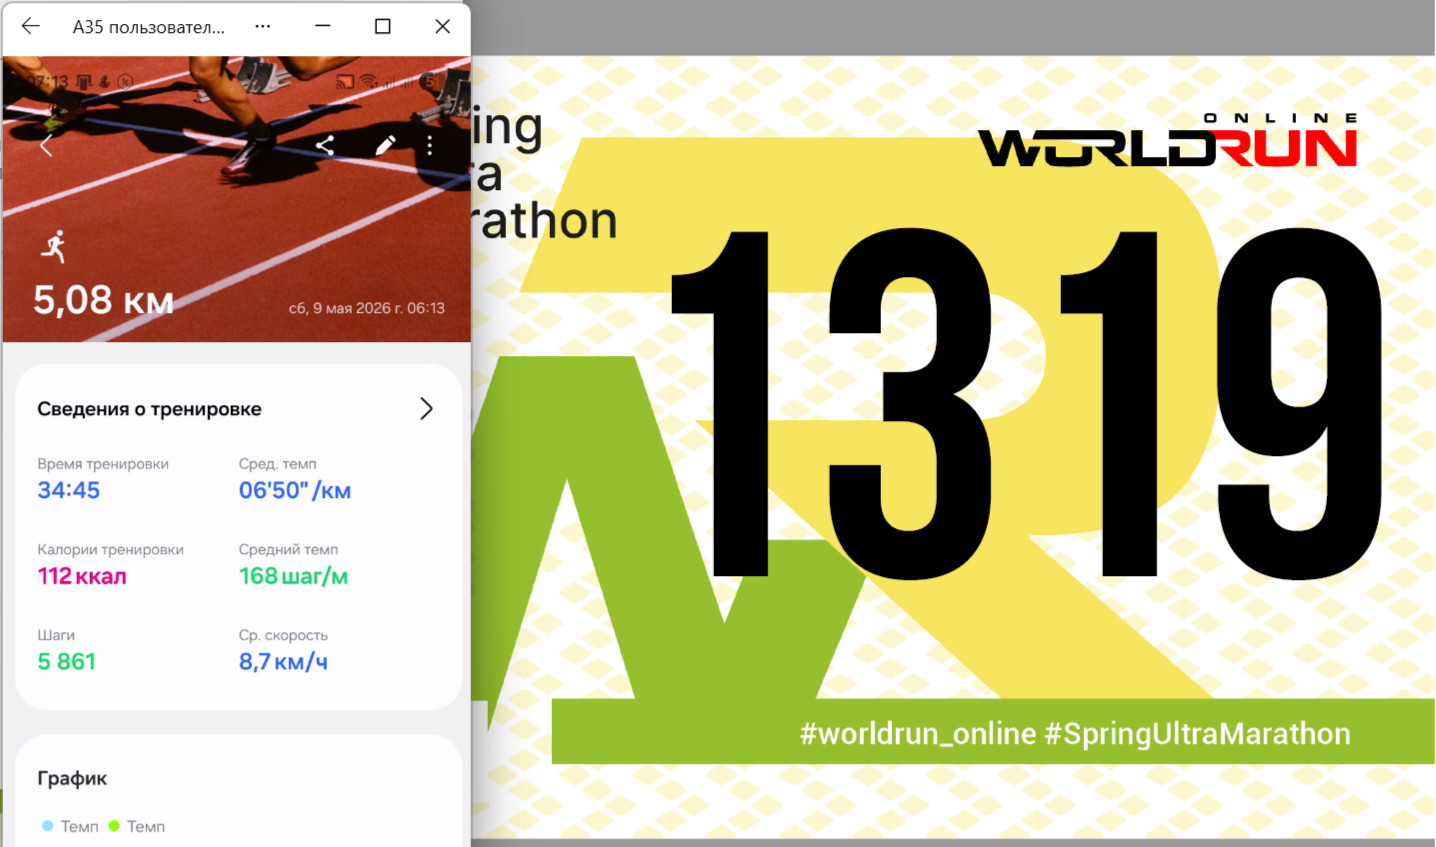Click the 112 ккал calories value
The image size is (1436, 847).
pyautogui.click(x=82, y=576)
